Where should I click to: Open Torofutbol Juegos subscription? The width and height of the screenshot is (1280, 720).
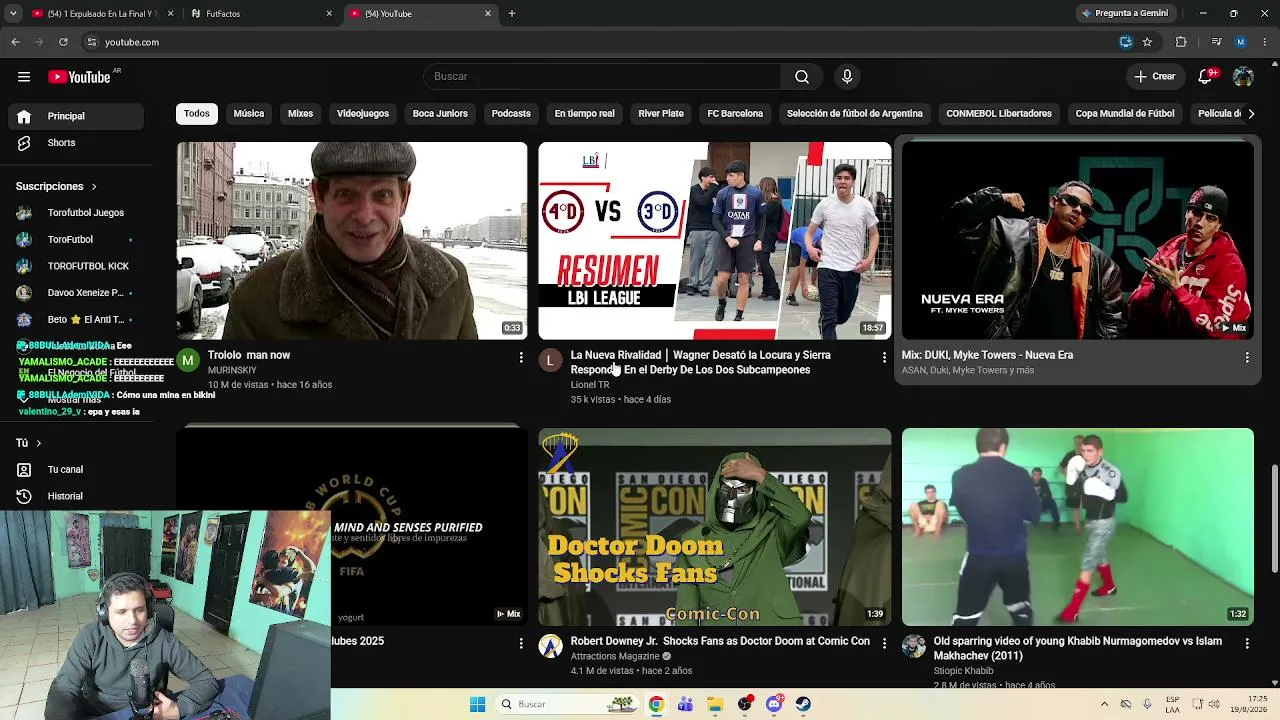pyautogui.click(x=76, y=213)
